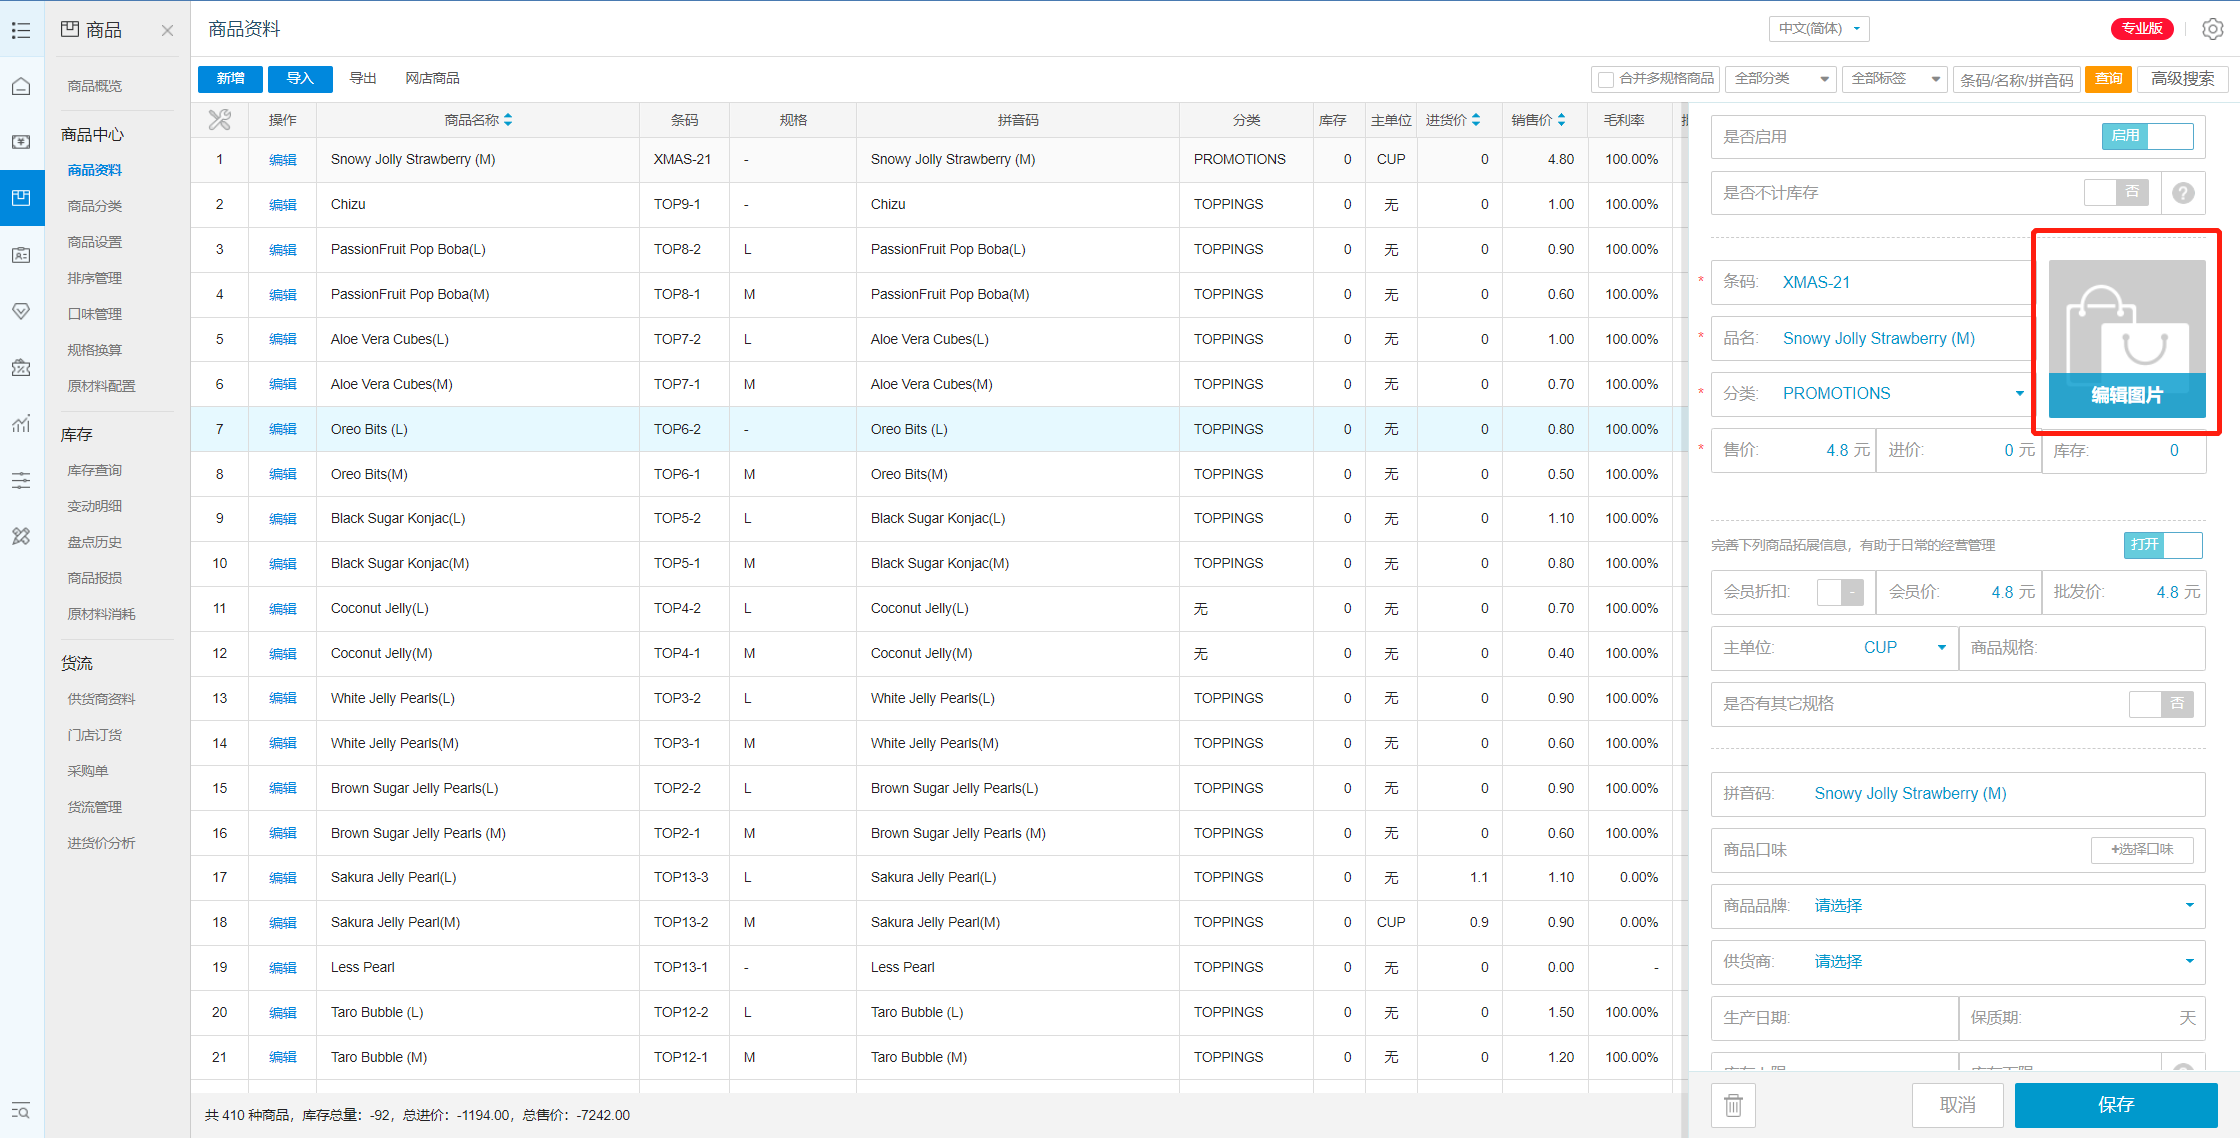The width and height of the screenshot is (2240, 1138).
Task: Open 商品分类 in the sidebar menu
Action: coord(95,206)
